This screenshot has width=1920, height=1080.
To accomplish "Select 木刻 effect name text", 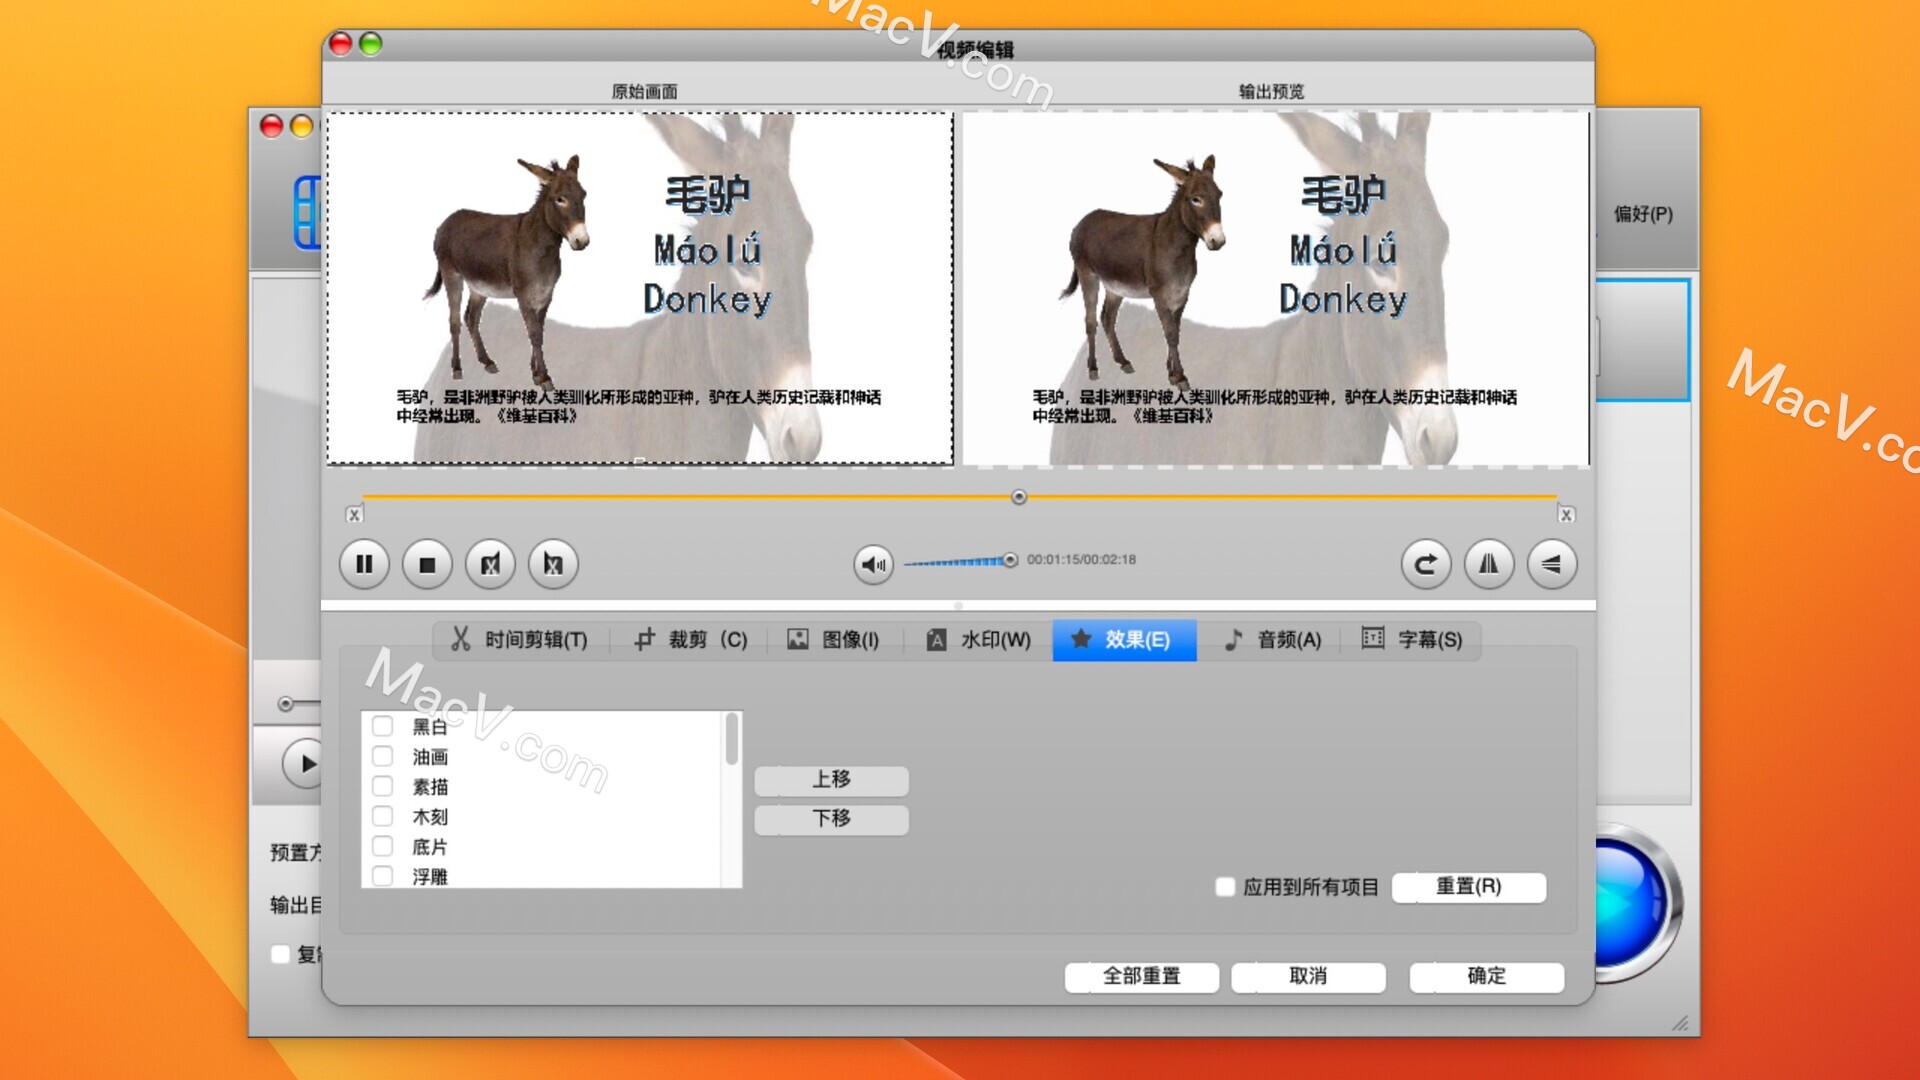I will [x=430, y=817].
